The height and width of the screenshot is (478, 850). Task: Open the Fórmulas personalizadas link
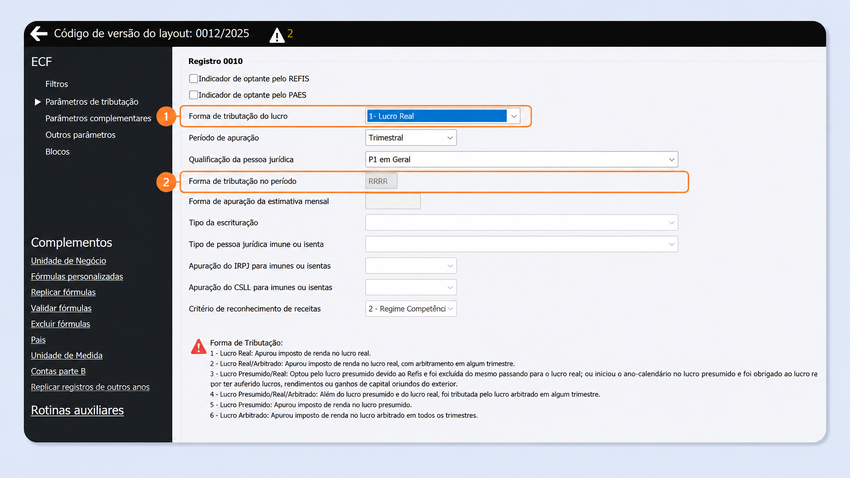tap(77, 276)
